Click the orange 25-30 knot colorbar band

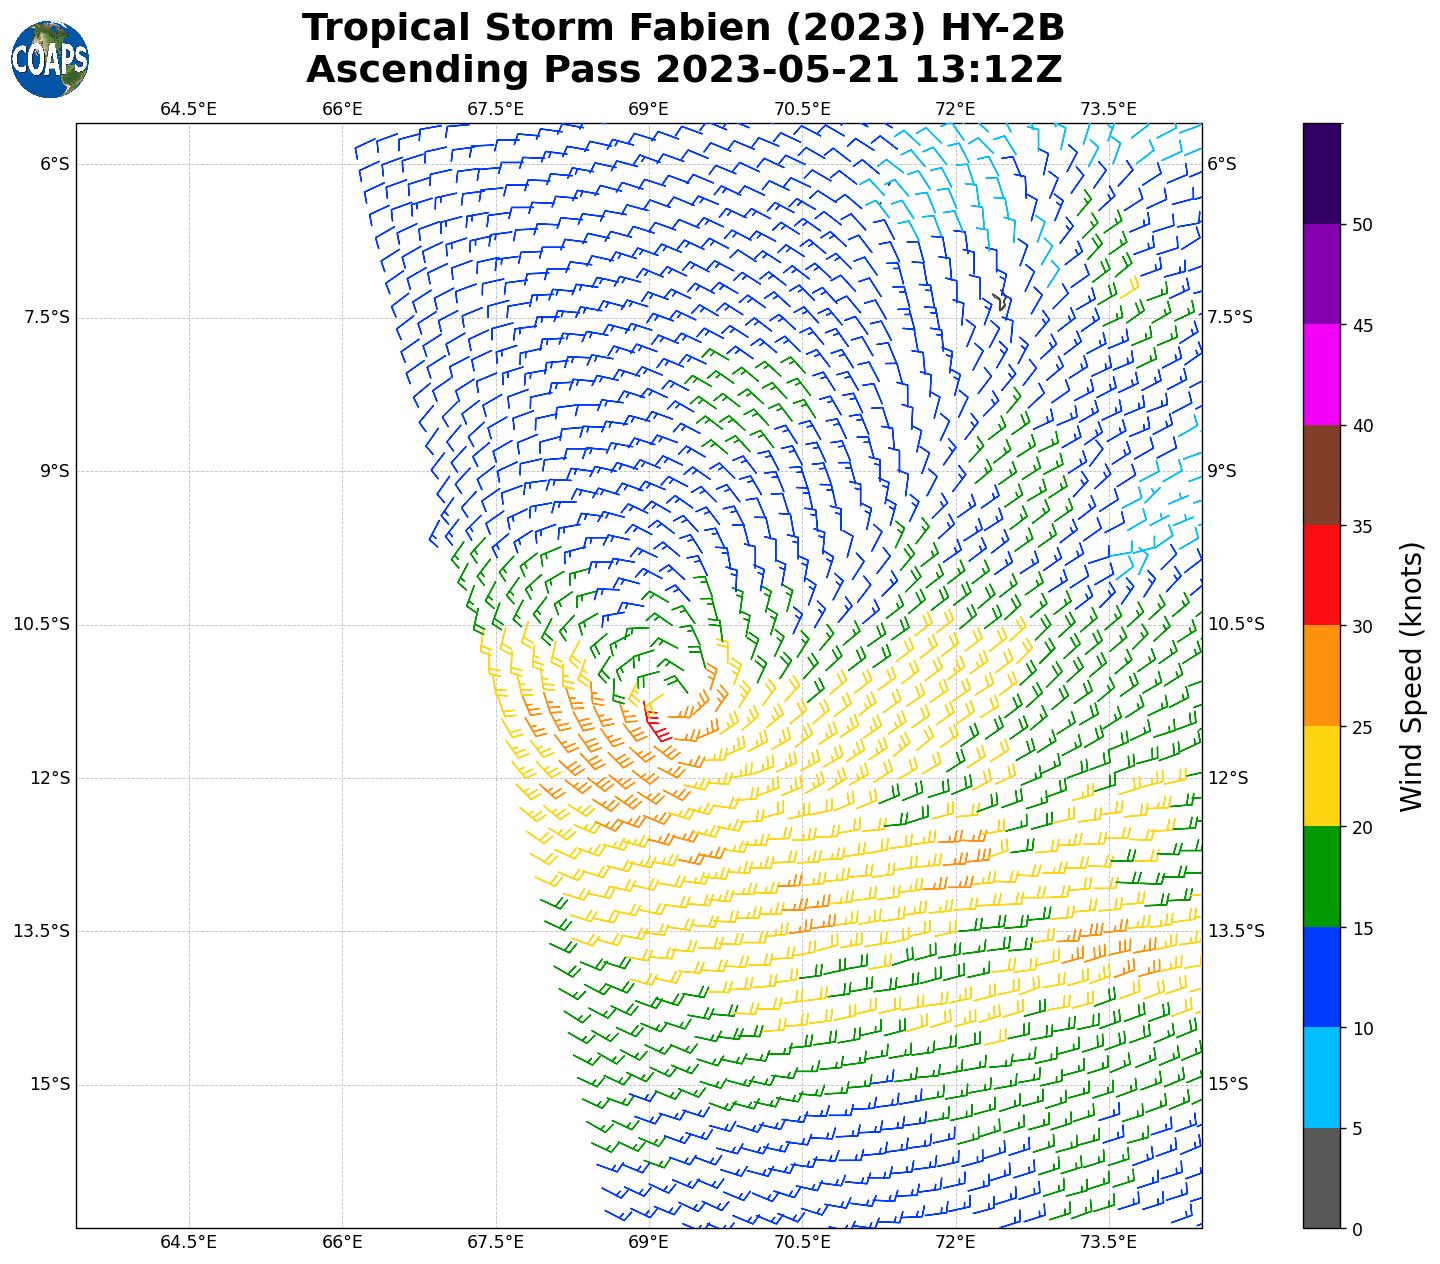coord(1321,675)
